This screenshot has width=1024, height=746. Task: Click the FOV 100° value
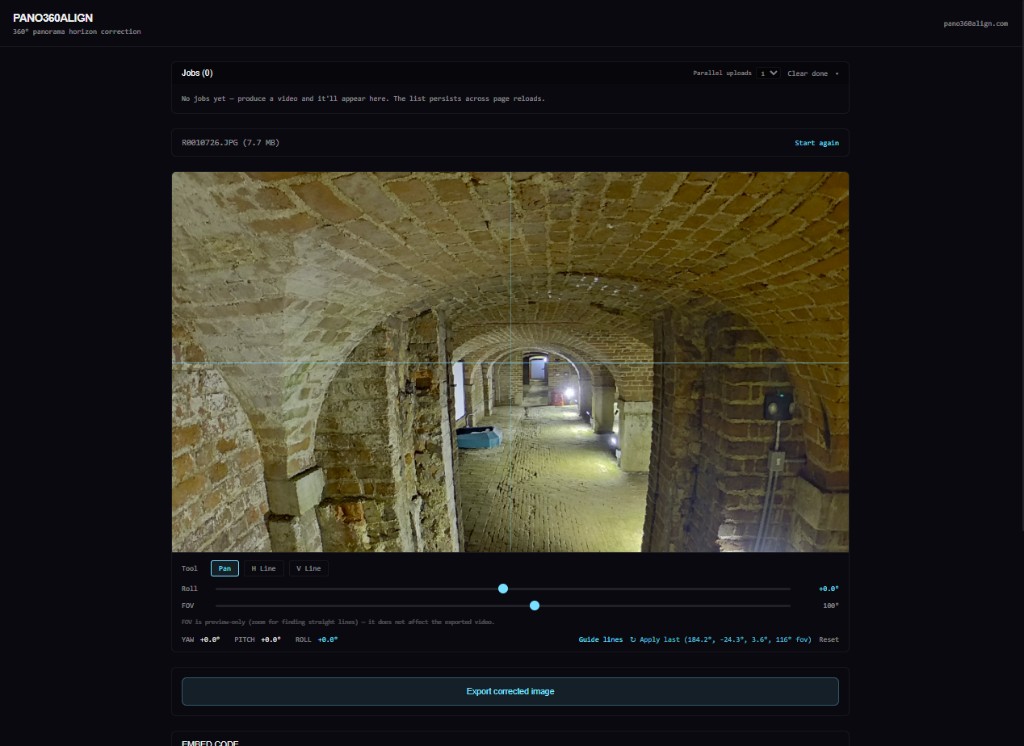tap(831, 606)
